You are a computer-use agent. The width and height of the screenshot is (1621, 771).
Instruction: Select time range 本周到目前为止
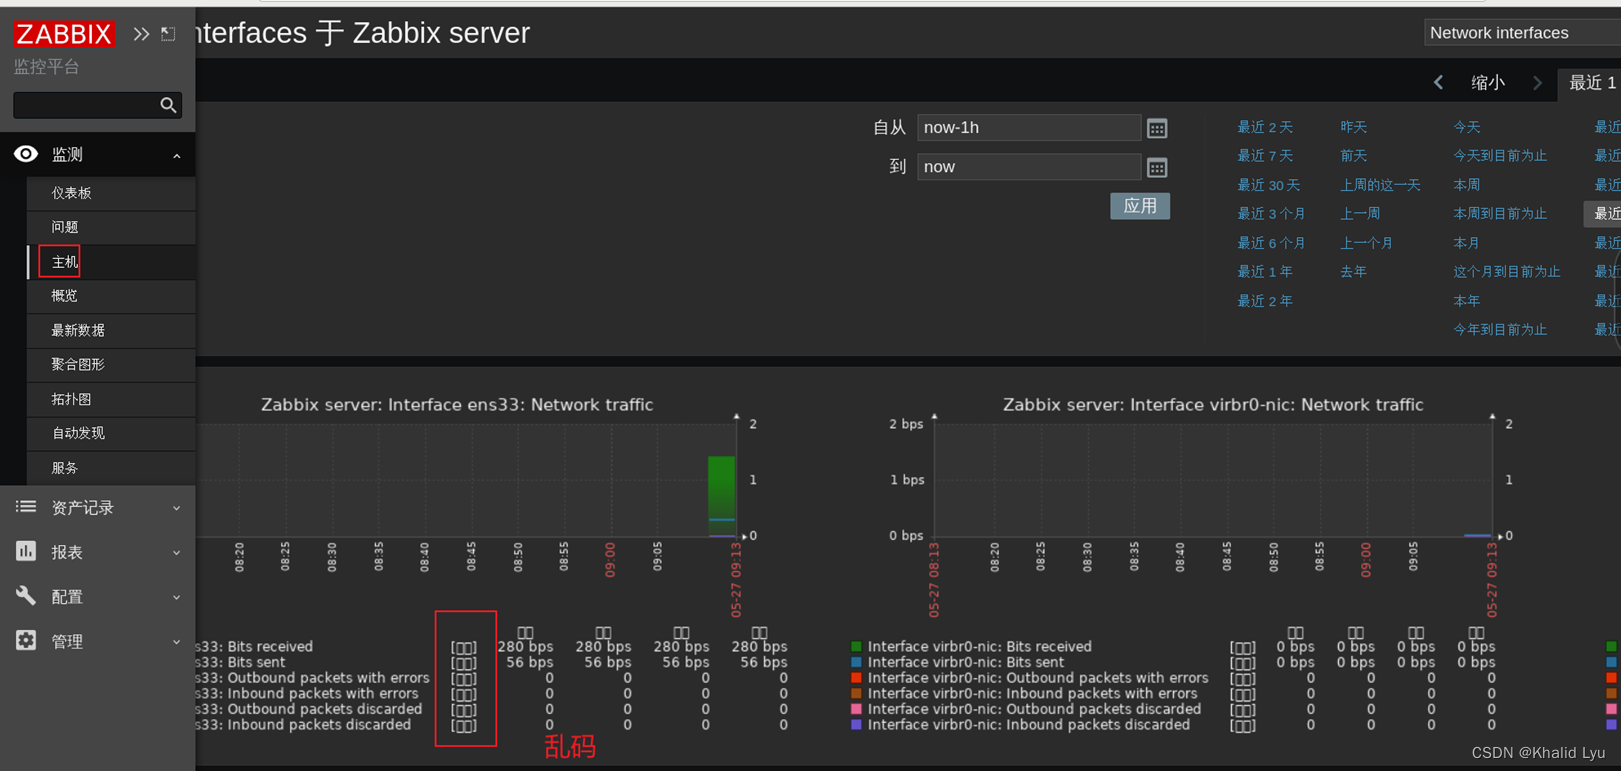tap(1500, 214)
